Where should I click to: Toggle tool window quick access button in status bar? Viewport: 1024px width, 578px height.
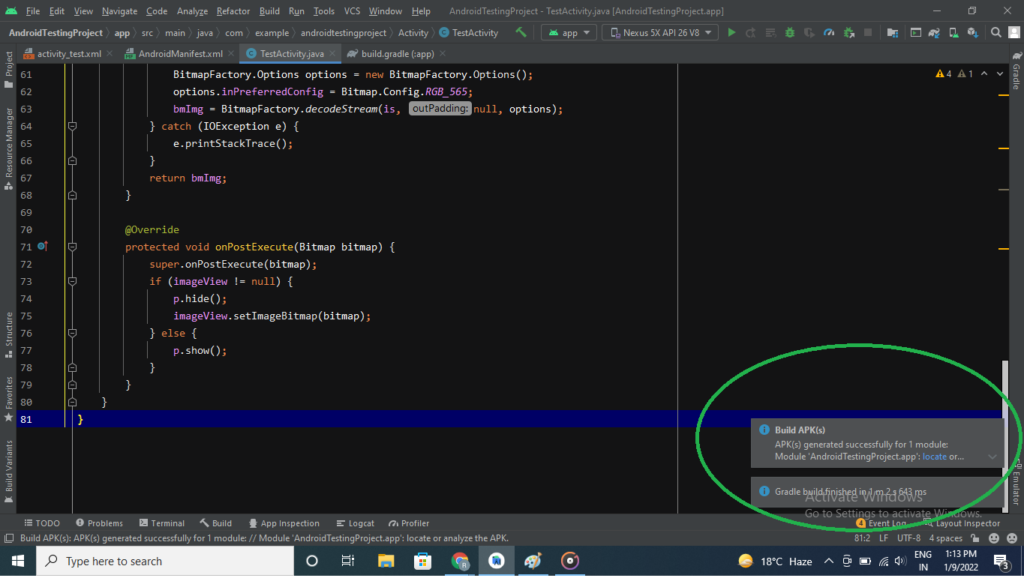[x=8, y=538]
